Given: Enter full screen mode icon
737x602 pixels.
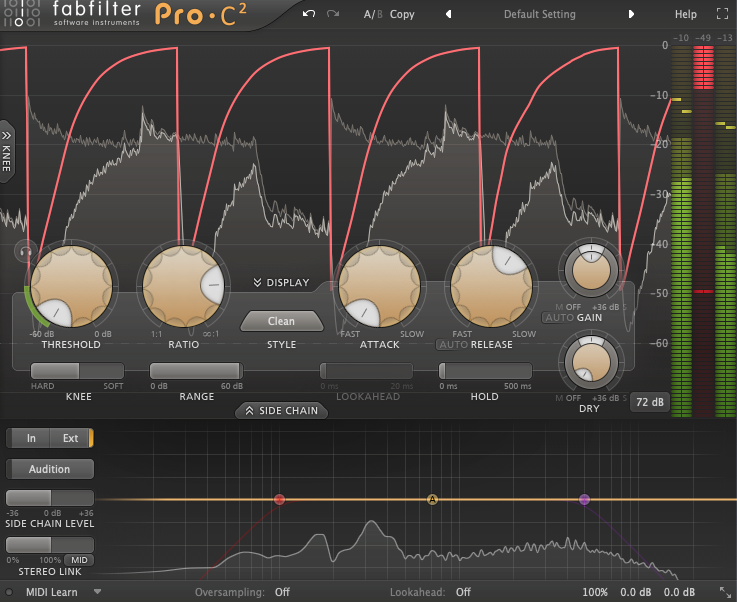Looking at the screenshot, I should (722, 14).
